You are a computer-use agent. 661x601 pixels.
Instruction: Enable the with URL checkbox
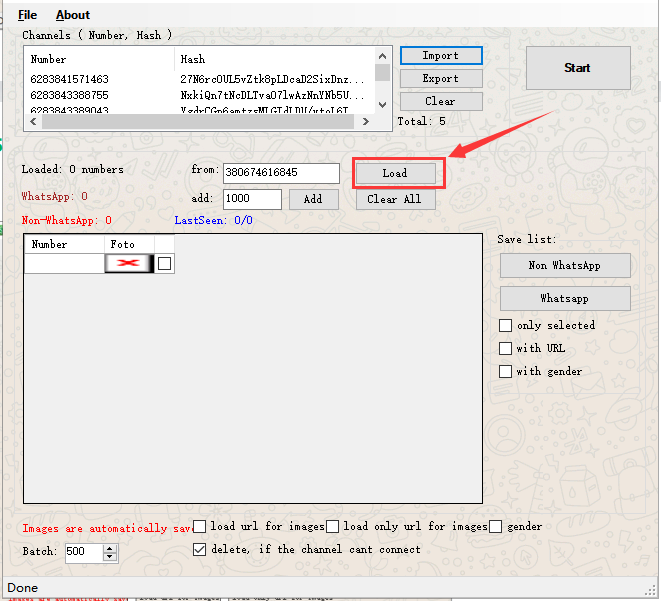[x=505, y=348]
